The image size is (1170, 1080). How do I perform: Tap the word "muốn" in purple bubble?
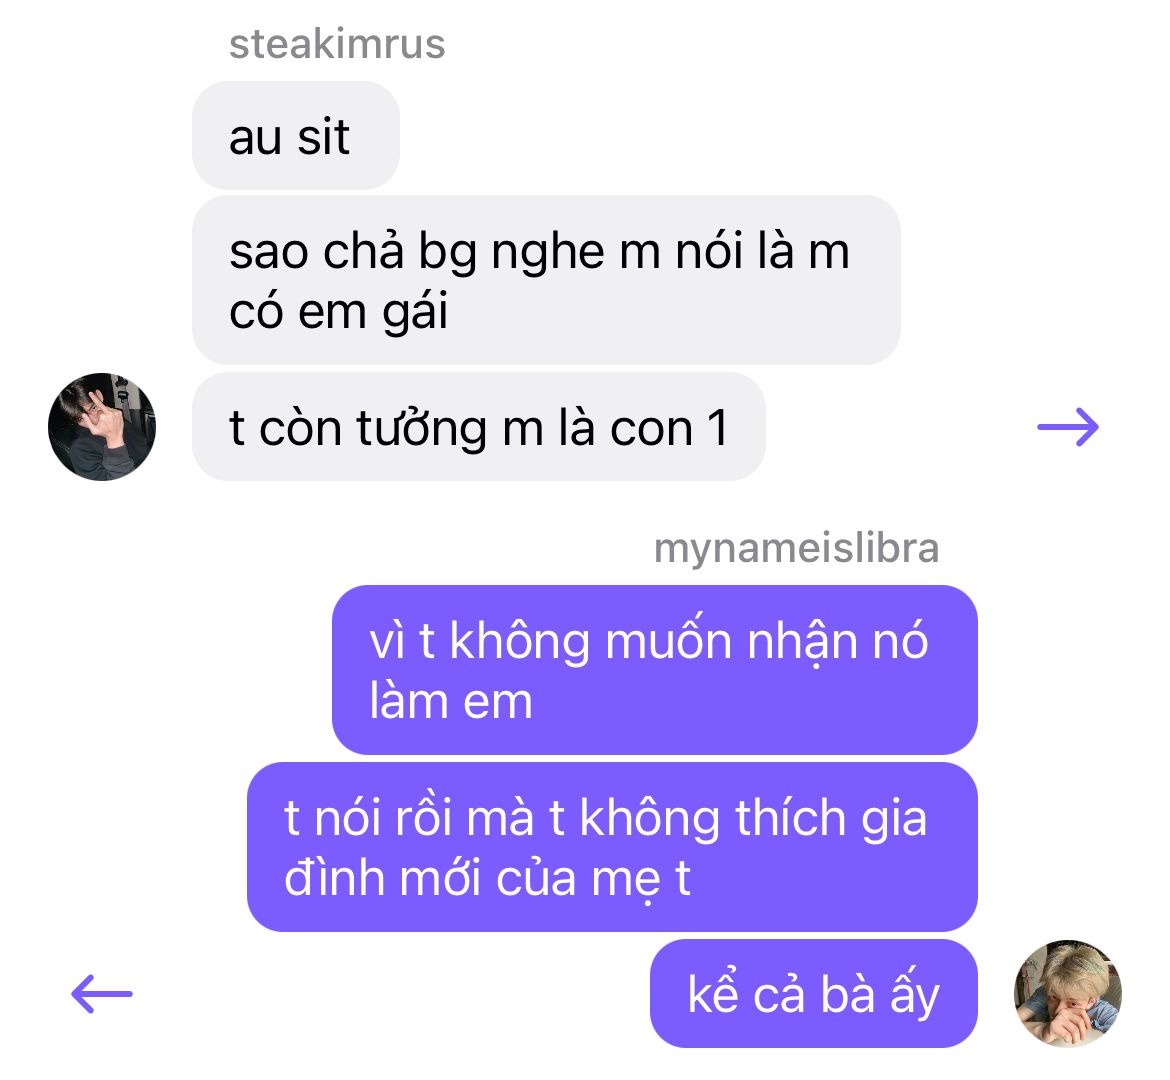668,640
